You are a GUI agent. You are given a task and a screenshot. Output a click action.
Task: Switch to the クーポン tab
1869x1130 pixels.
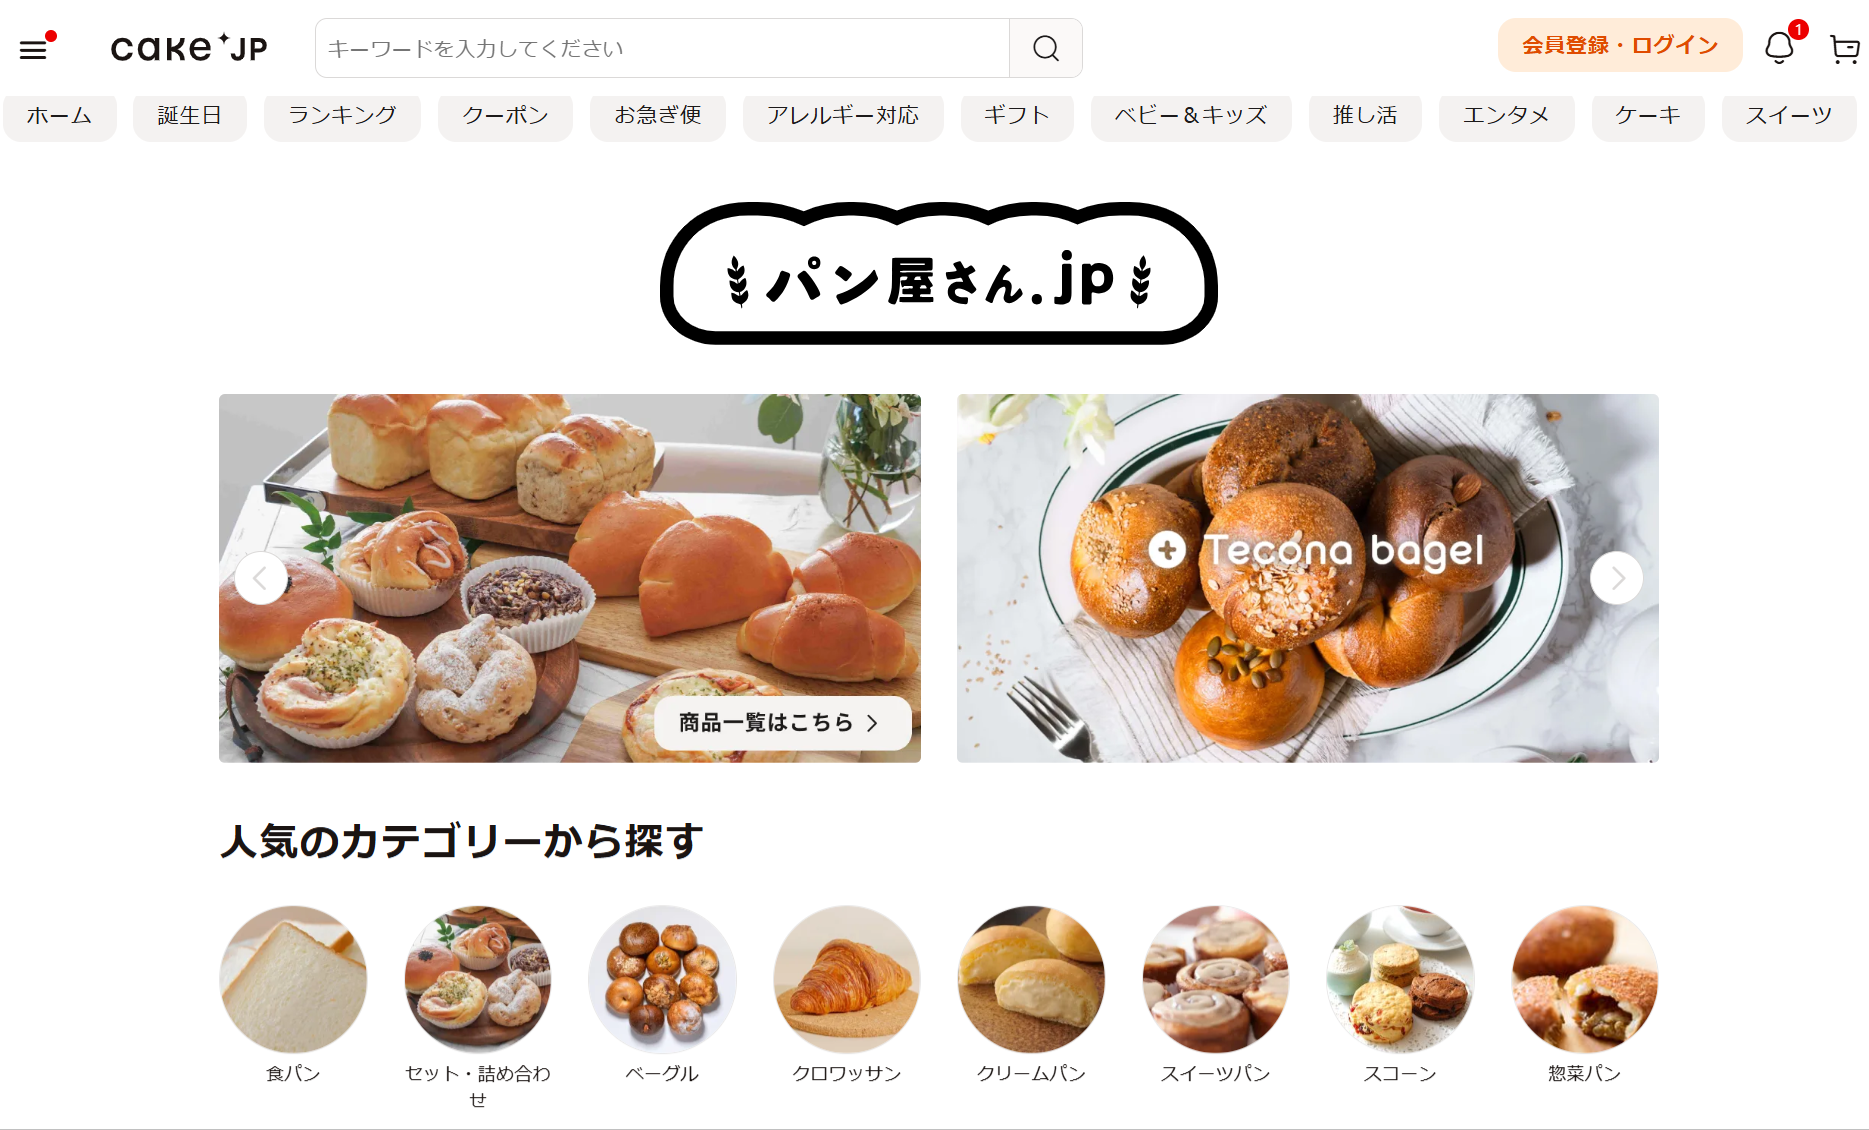pos(505,116)
